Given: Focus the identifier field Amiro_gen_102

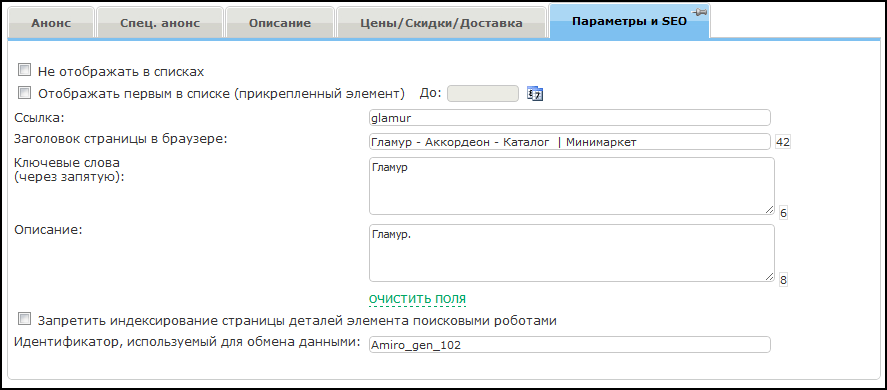Looking at the screenshot, I should pyautogui.click(x=569, y=345).
